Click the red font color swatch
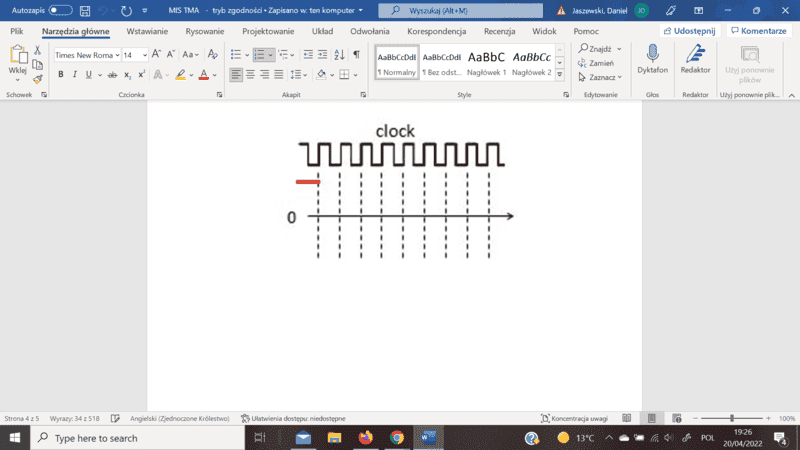The image size is (800, 450). [x=203, y=75]
